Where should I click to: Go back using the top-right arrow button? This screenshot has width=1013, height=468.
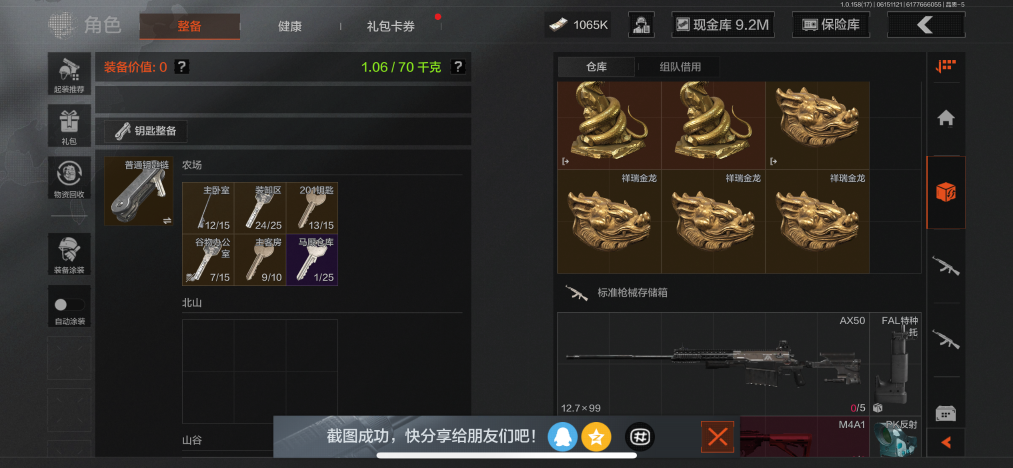(x=926, y=25)
